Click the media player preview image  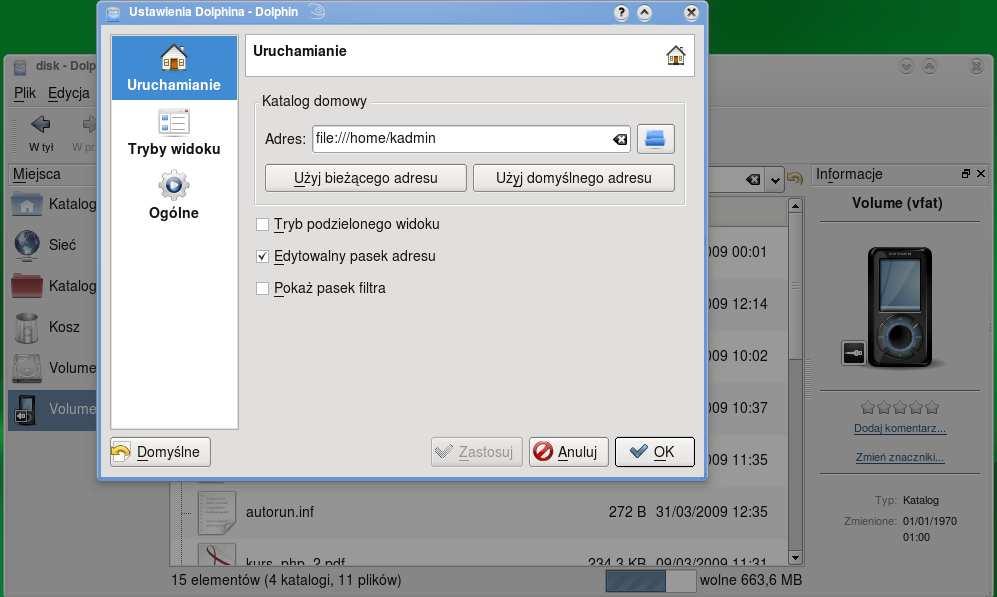898,308
